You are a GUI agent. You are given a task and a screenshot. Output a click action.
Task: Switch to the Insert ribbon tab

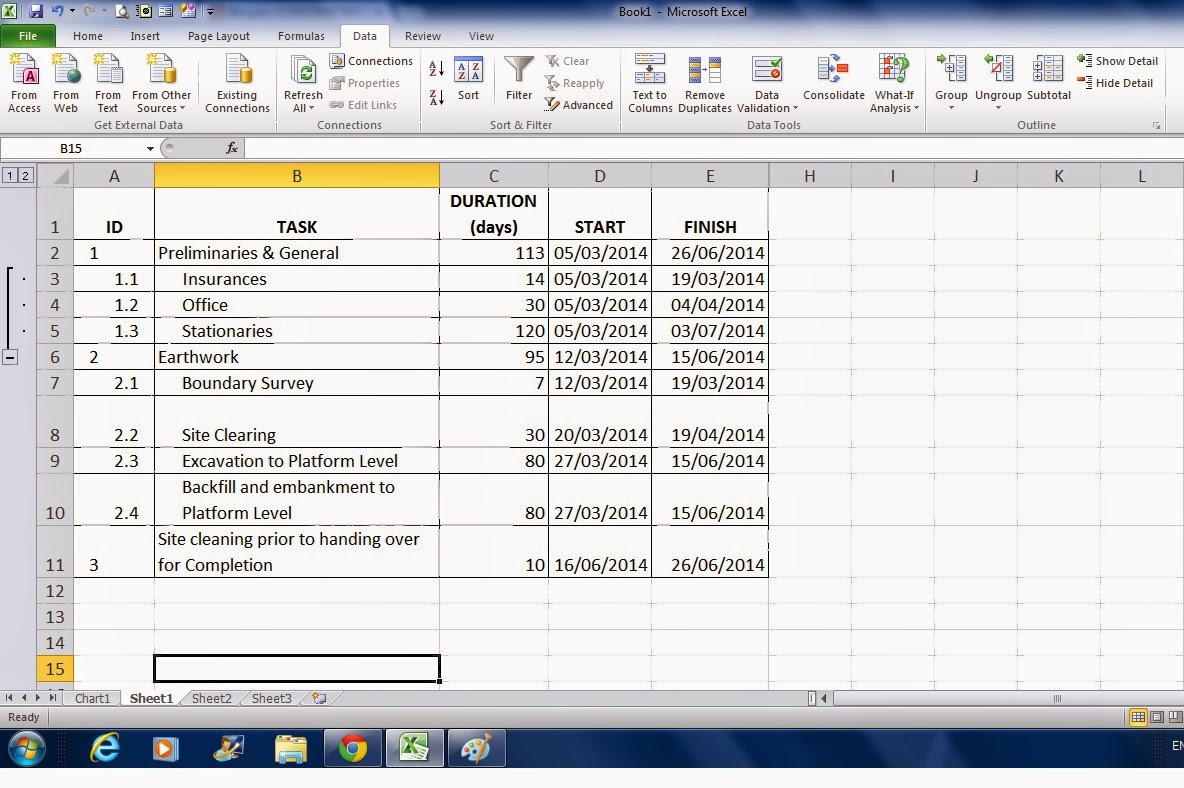145,36
